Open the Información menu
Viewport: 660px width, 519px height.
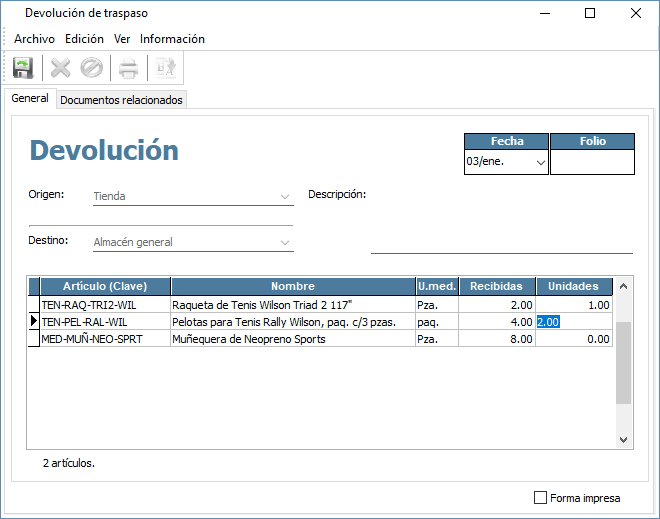172,39
